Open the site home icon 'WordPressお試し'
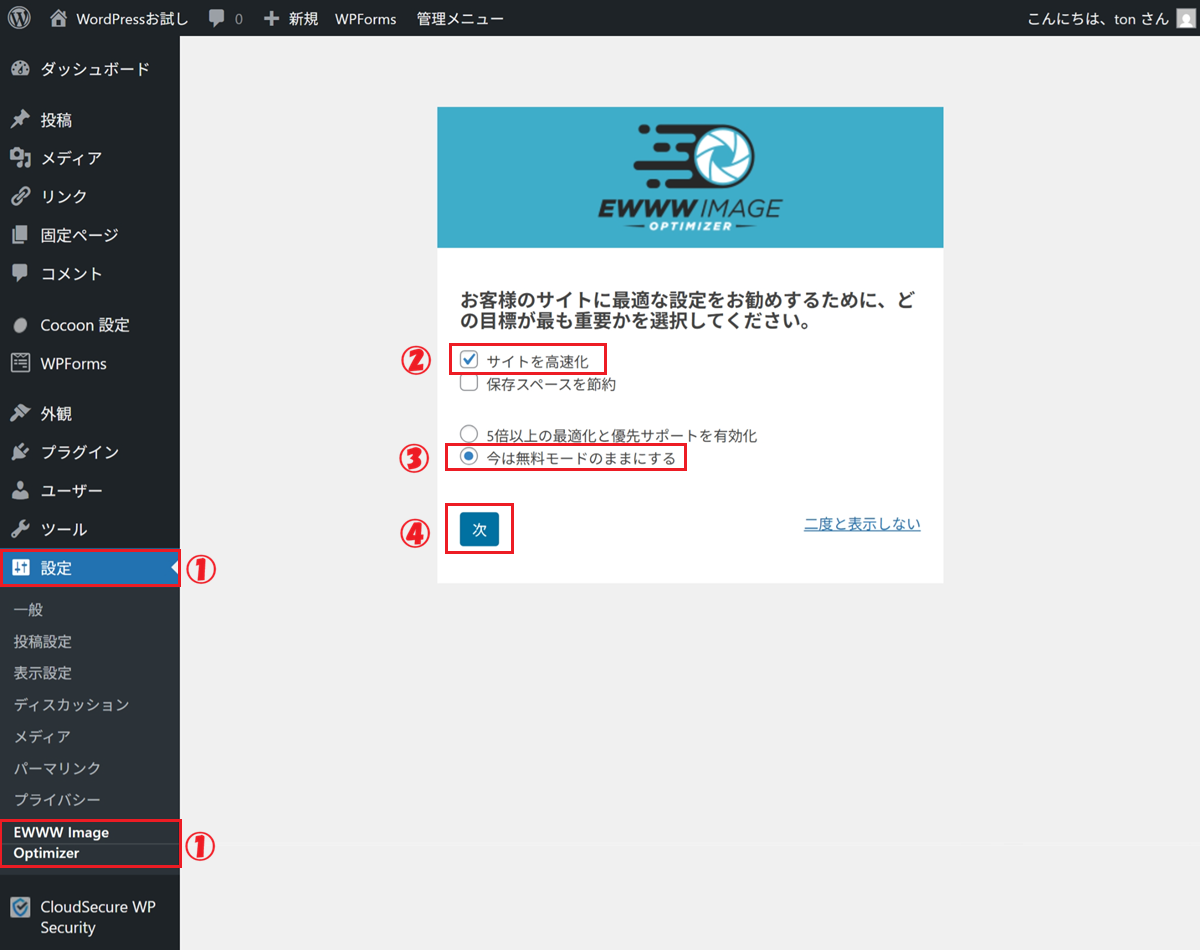 [x=60, y=18]
